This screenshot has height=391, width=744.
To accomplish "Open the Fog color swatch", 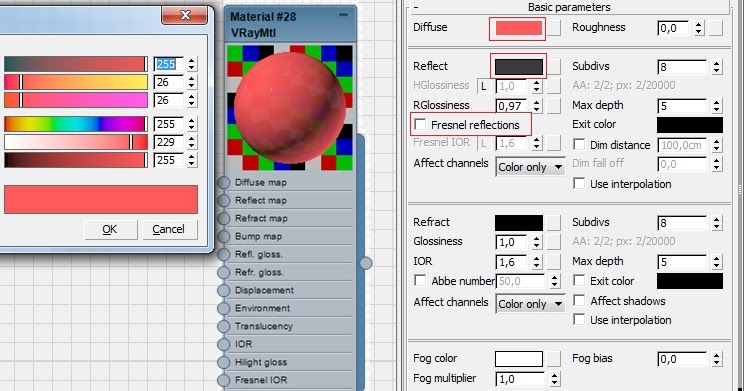I will pos(519,359).
